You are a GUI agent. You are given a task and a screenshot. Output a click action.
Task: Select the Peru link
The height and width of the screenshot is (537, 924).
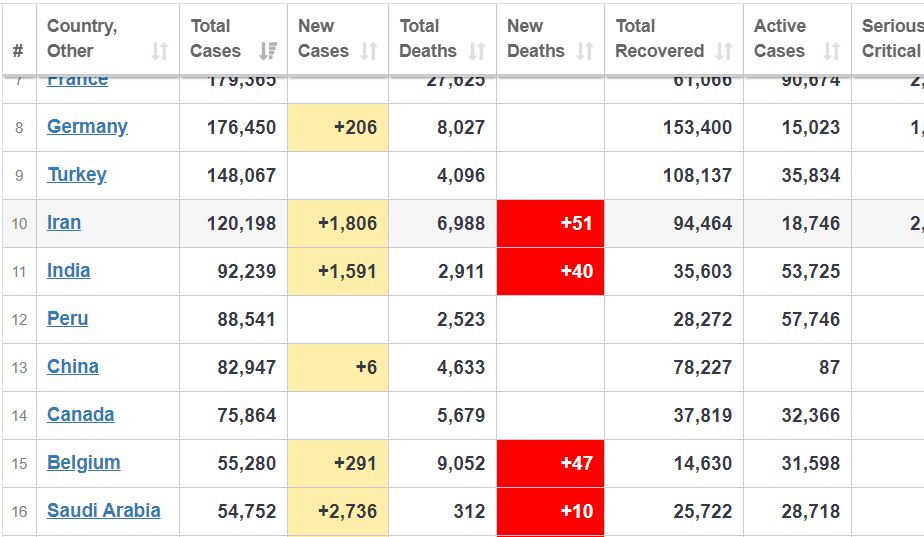(x=67, y=319)
